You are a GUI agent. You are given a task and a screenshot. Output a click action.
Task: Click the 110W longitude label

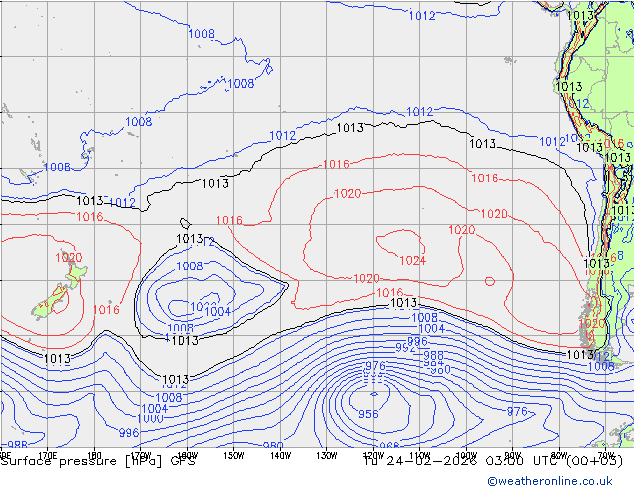pyautogui.click(x=420, y=456)
